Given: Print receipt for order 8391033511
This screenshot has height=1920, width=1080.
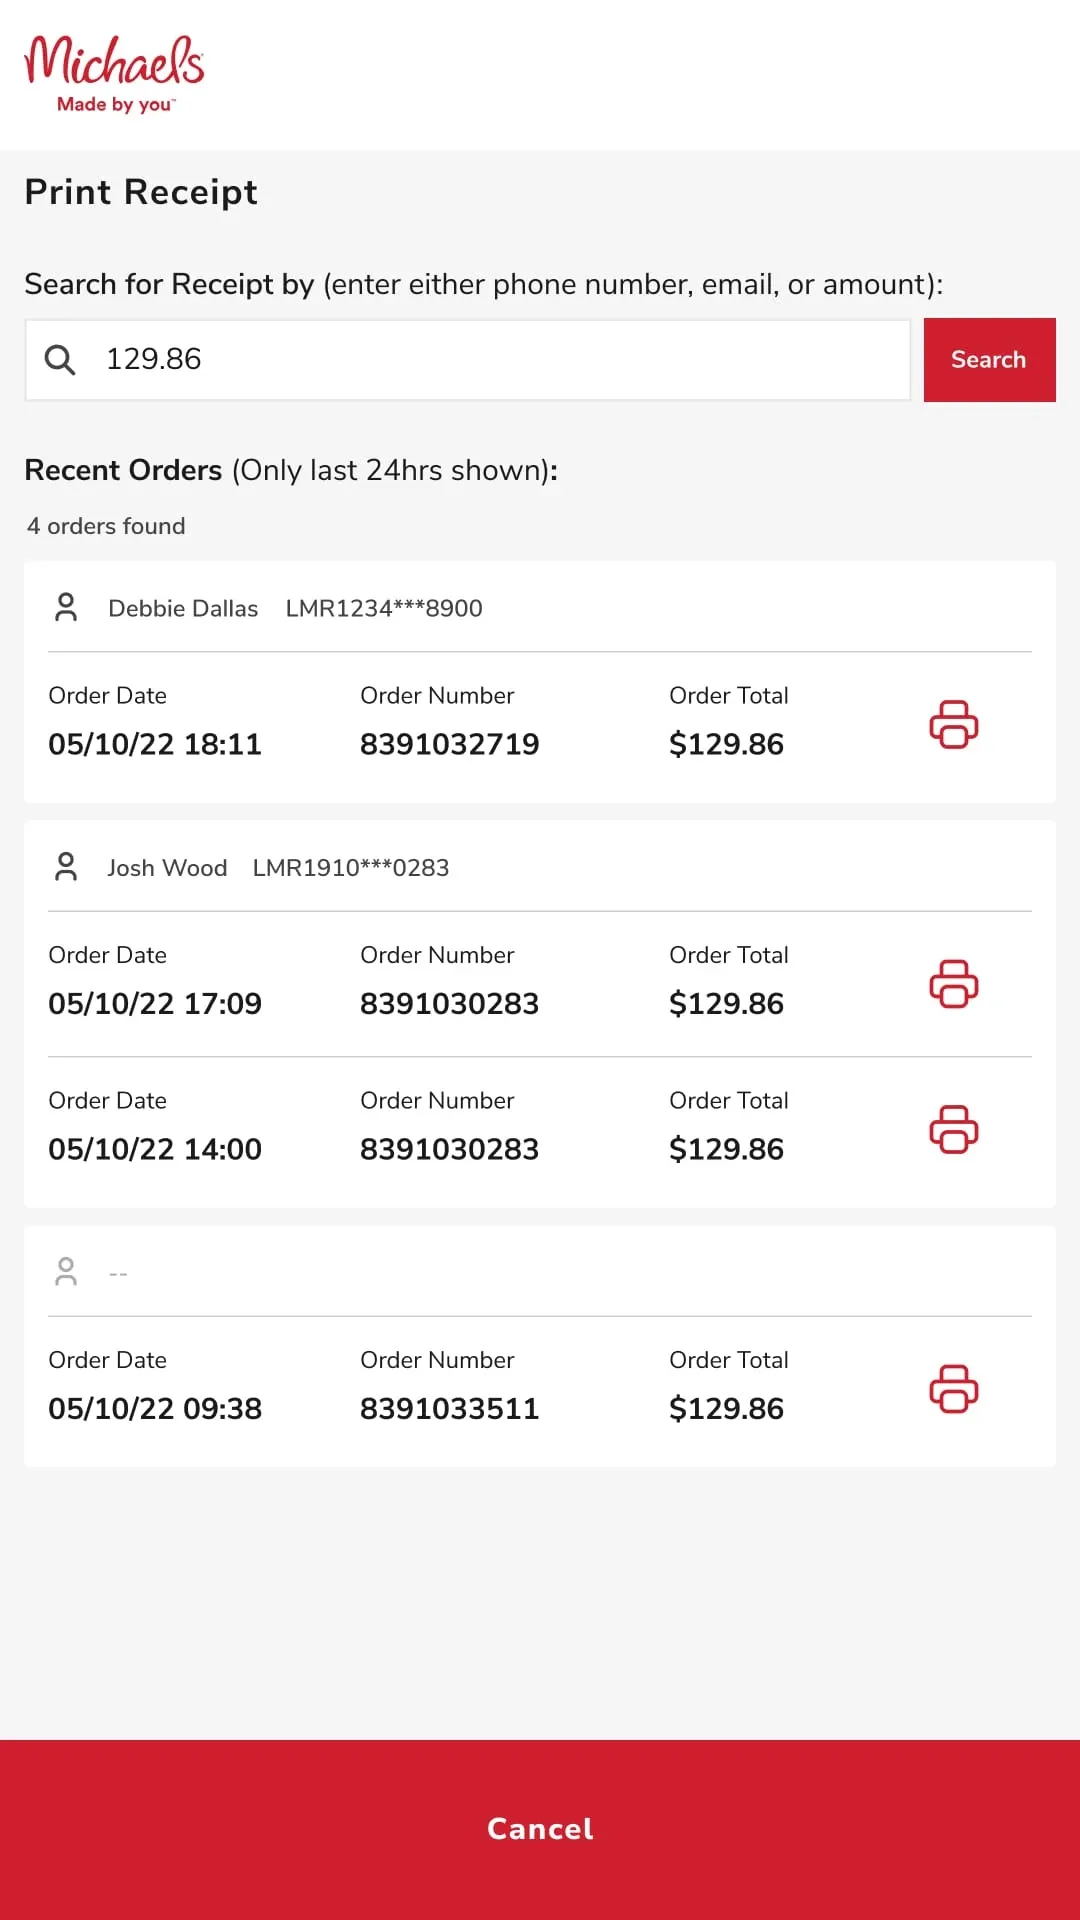Looking at the screenshot, I should click(953, 1389).
